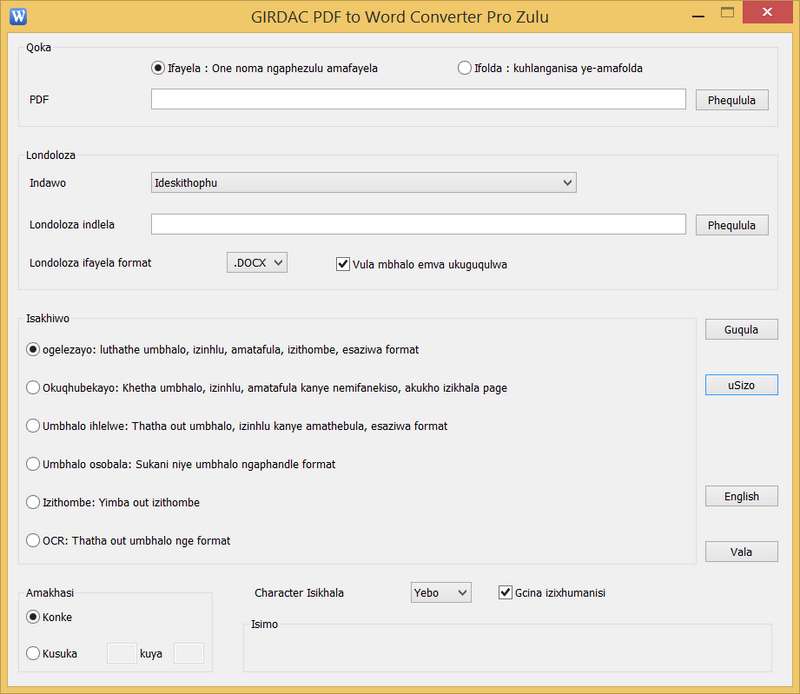The height and width of the screenshot is (694, 800).
Task: Expand the .DOCX file format dropdown
Action: pyautogui.click(x=257, y=263)
